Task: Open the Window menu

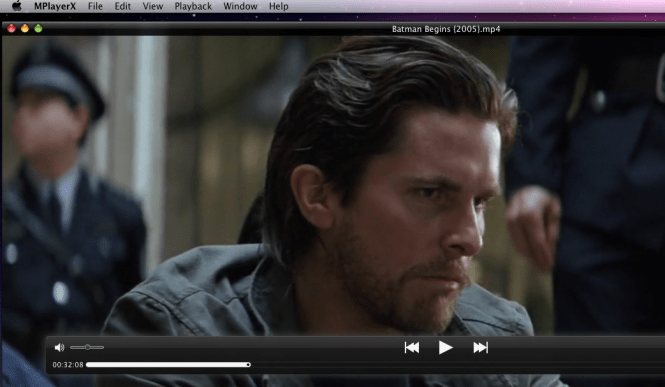Action: point(240,6)
